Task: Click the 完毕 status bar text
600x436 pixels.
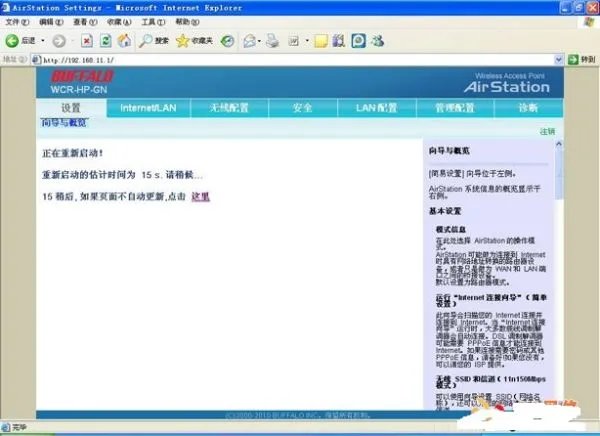Action: 20,427
